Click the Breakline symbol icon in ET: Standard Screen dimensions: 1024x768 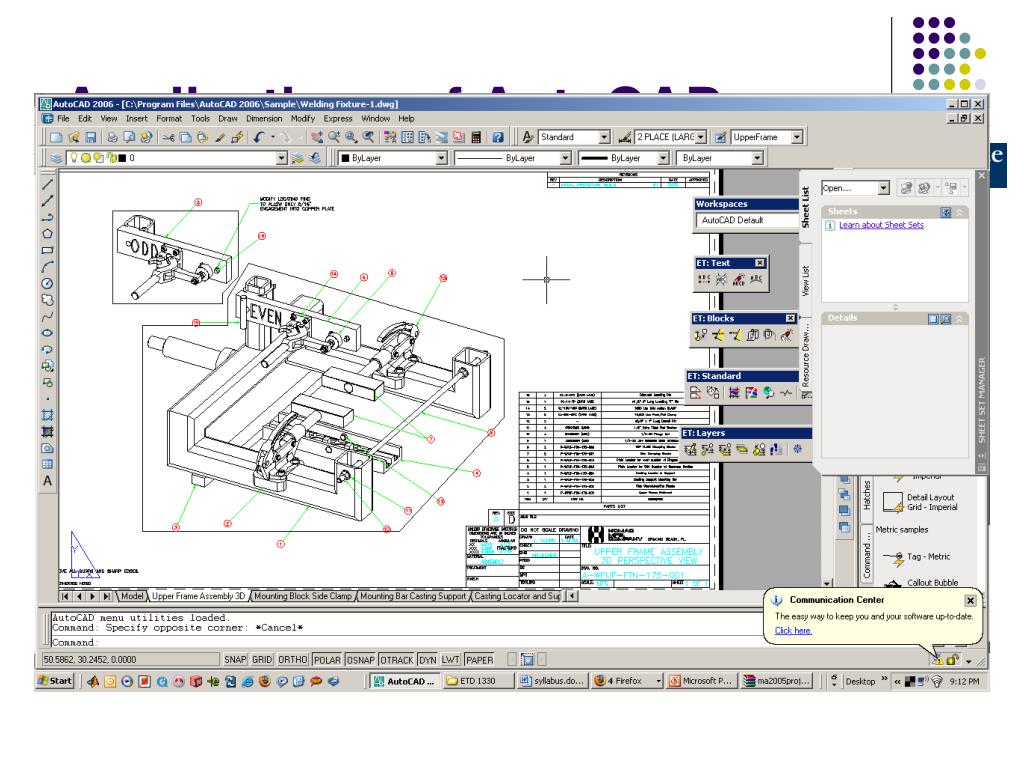[786, 392]
